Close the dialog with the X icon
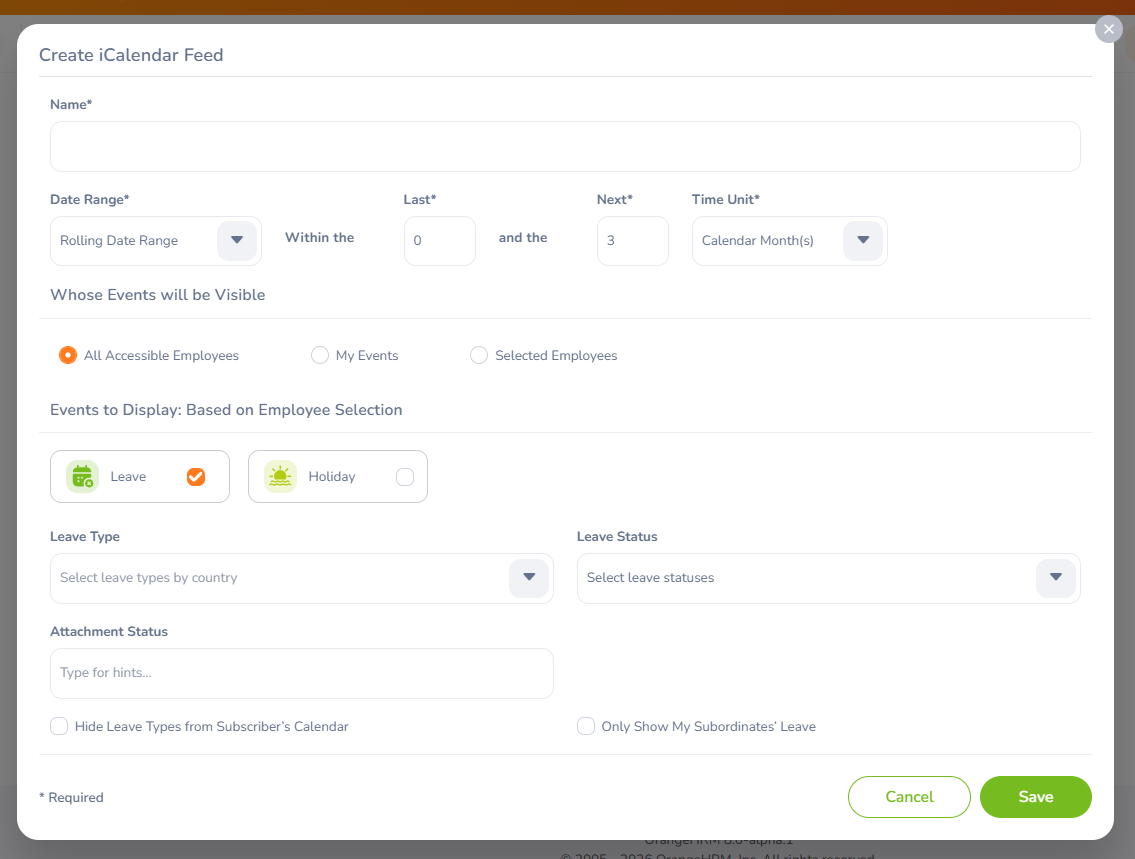This screenshot has height=859, width=1135. point(1108,29)
